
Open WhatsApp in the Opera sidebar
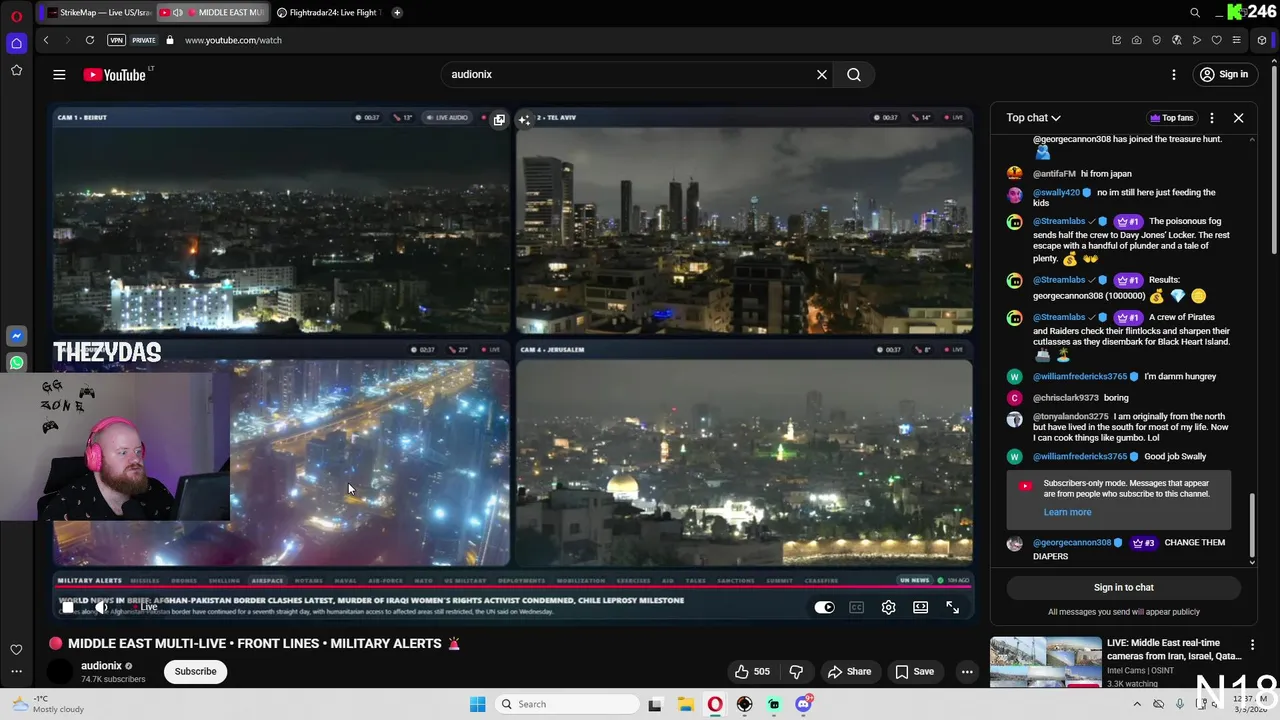click(16, 363)
